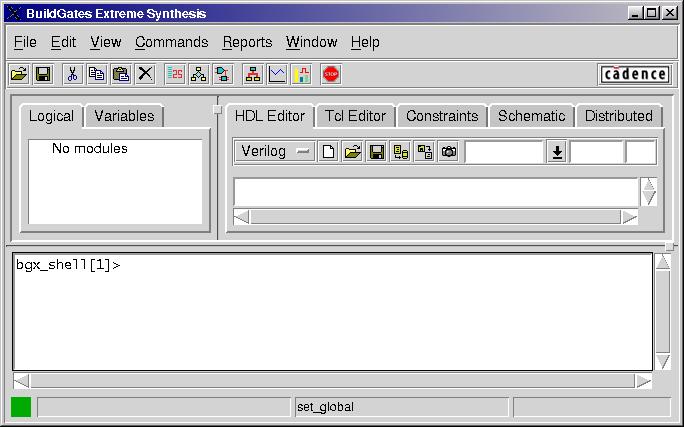Screen dimensions: 684x427
Task: Click HDL editor horizontal scroll right arrow
Action: click(629, 217)
